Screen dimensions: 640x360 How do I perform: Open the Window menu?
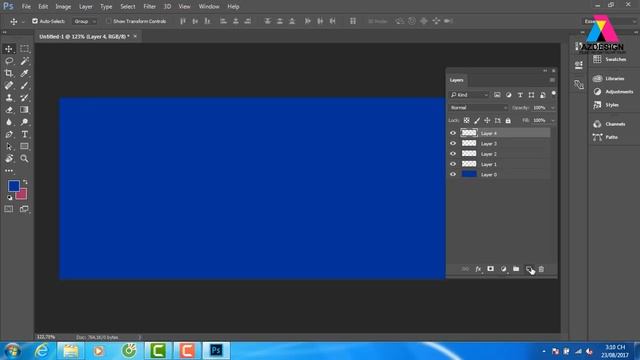[x=209, y=7]
